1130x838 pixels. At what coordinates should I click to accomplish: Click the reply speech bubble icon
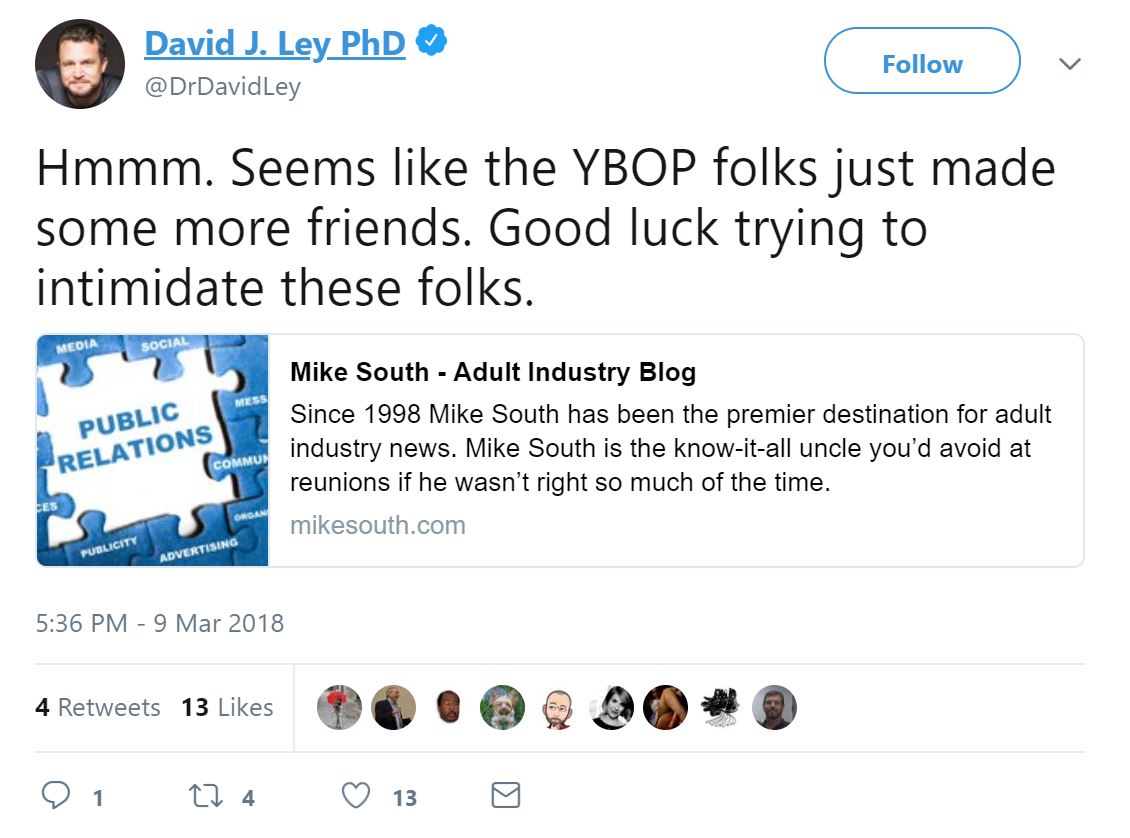57,796
